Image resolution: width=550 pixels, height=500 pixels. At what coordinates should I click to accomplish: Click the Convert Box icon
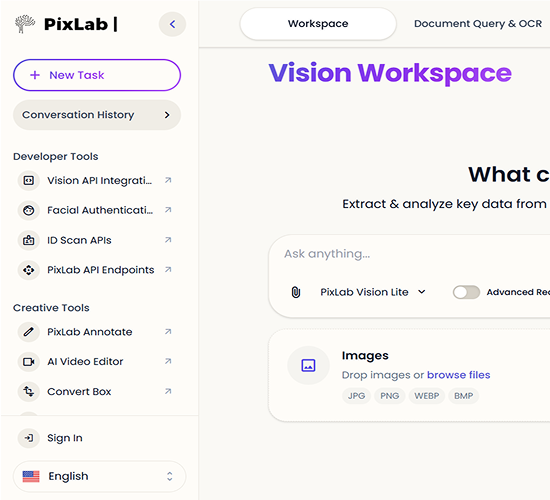pyautogui.click(x=28, y=391)
